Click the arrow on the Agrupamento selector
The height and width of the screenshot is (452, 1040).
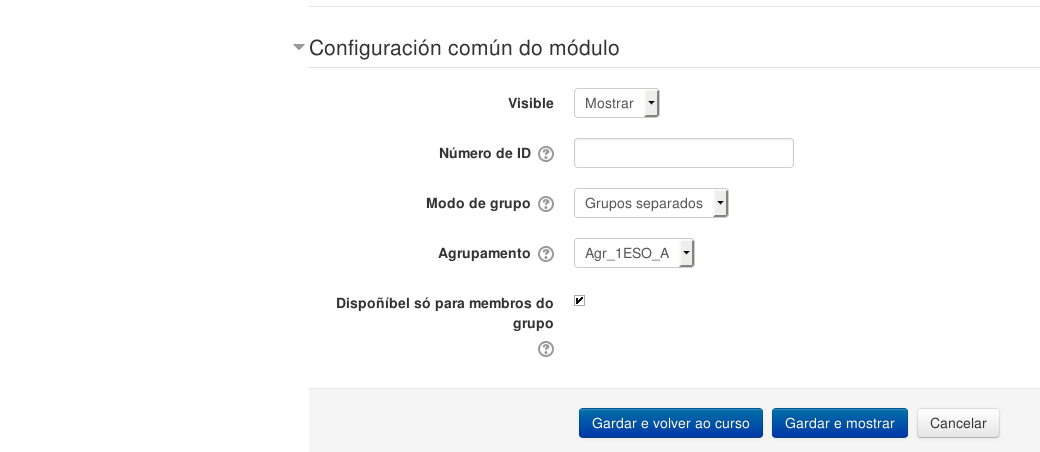pos(686,253)
